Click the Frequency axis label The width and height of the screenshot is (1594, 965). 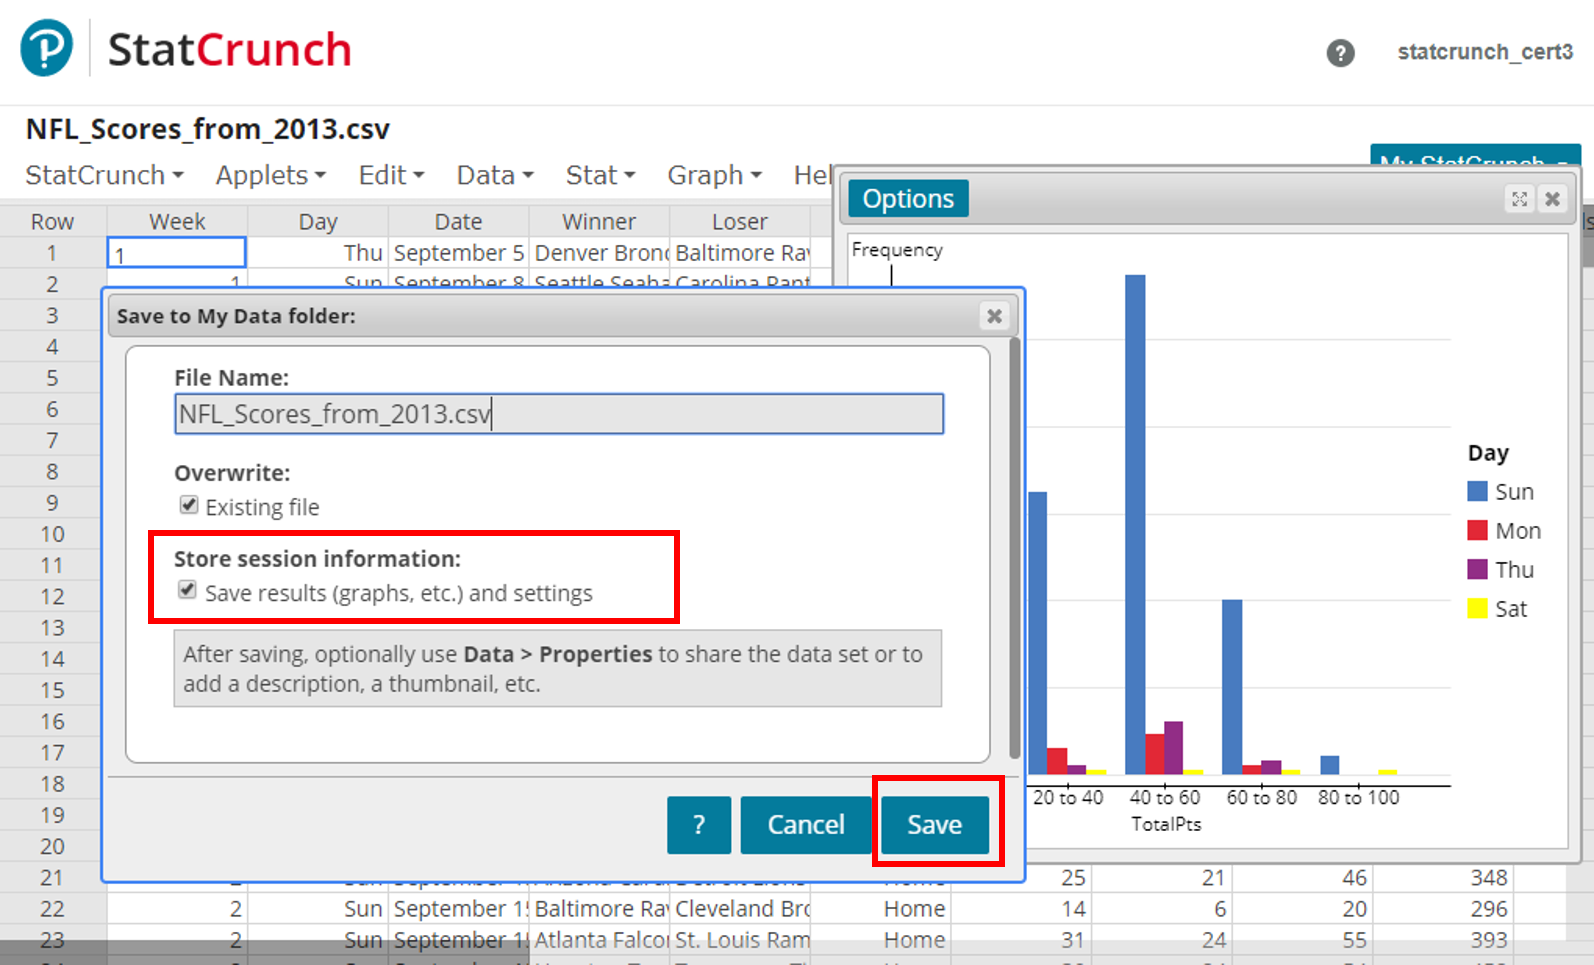tap(897, 250)
